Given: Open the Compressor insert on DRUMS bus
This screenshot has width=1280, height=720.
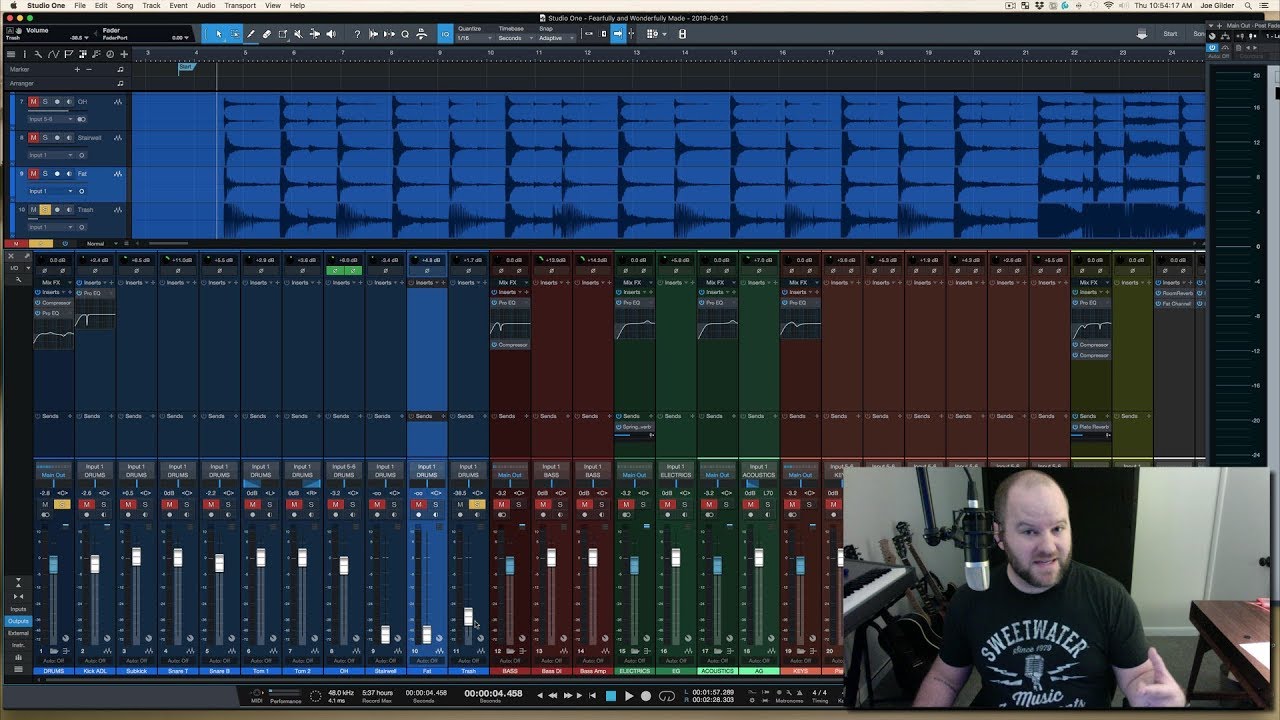Looking at the screenshot, I should [x=55, y=303].
